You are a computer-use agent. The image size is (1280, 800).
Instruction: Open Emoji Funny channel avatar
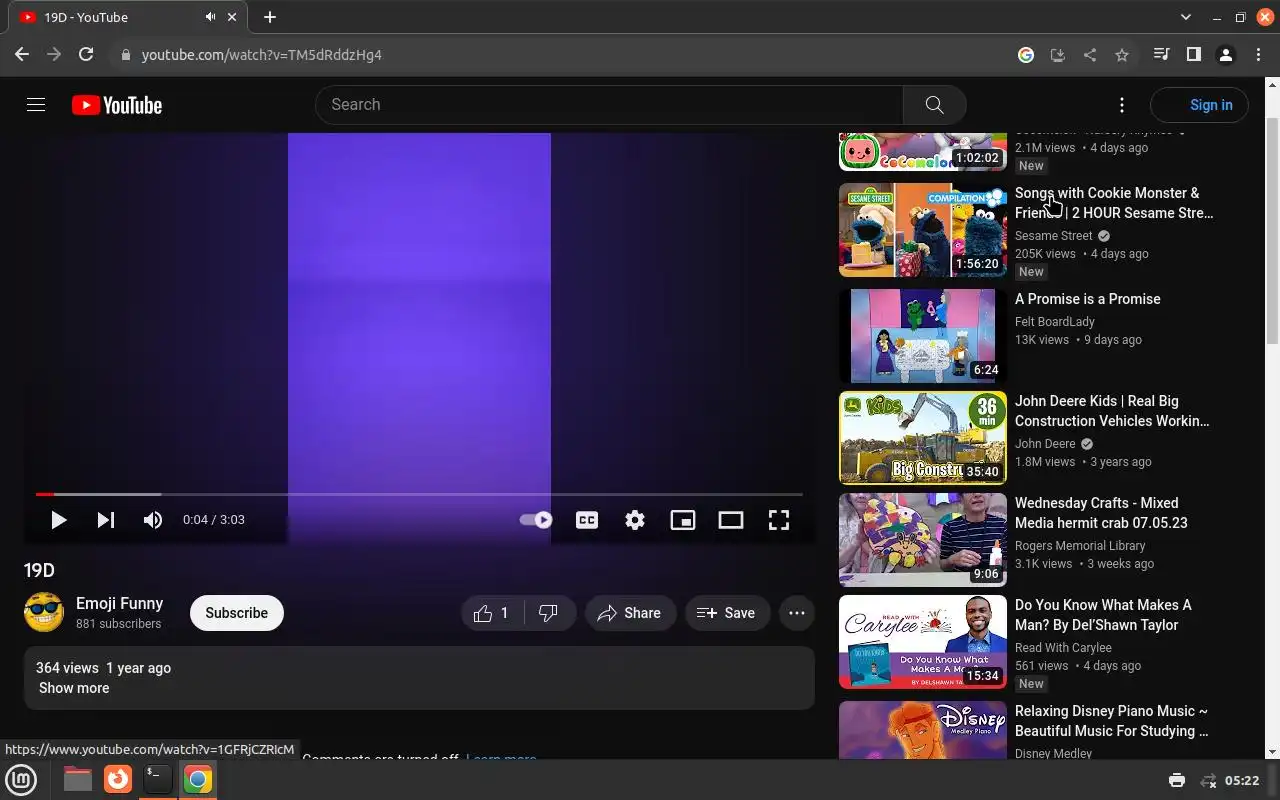[44, 612]
